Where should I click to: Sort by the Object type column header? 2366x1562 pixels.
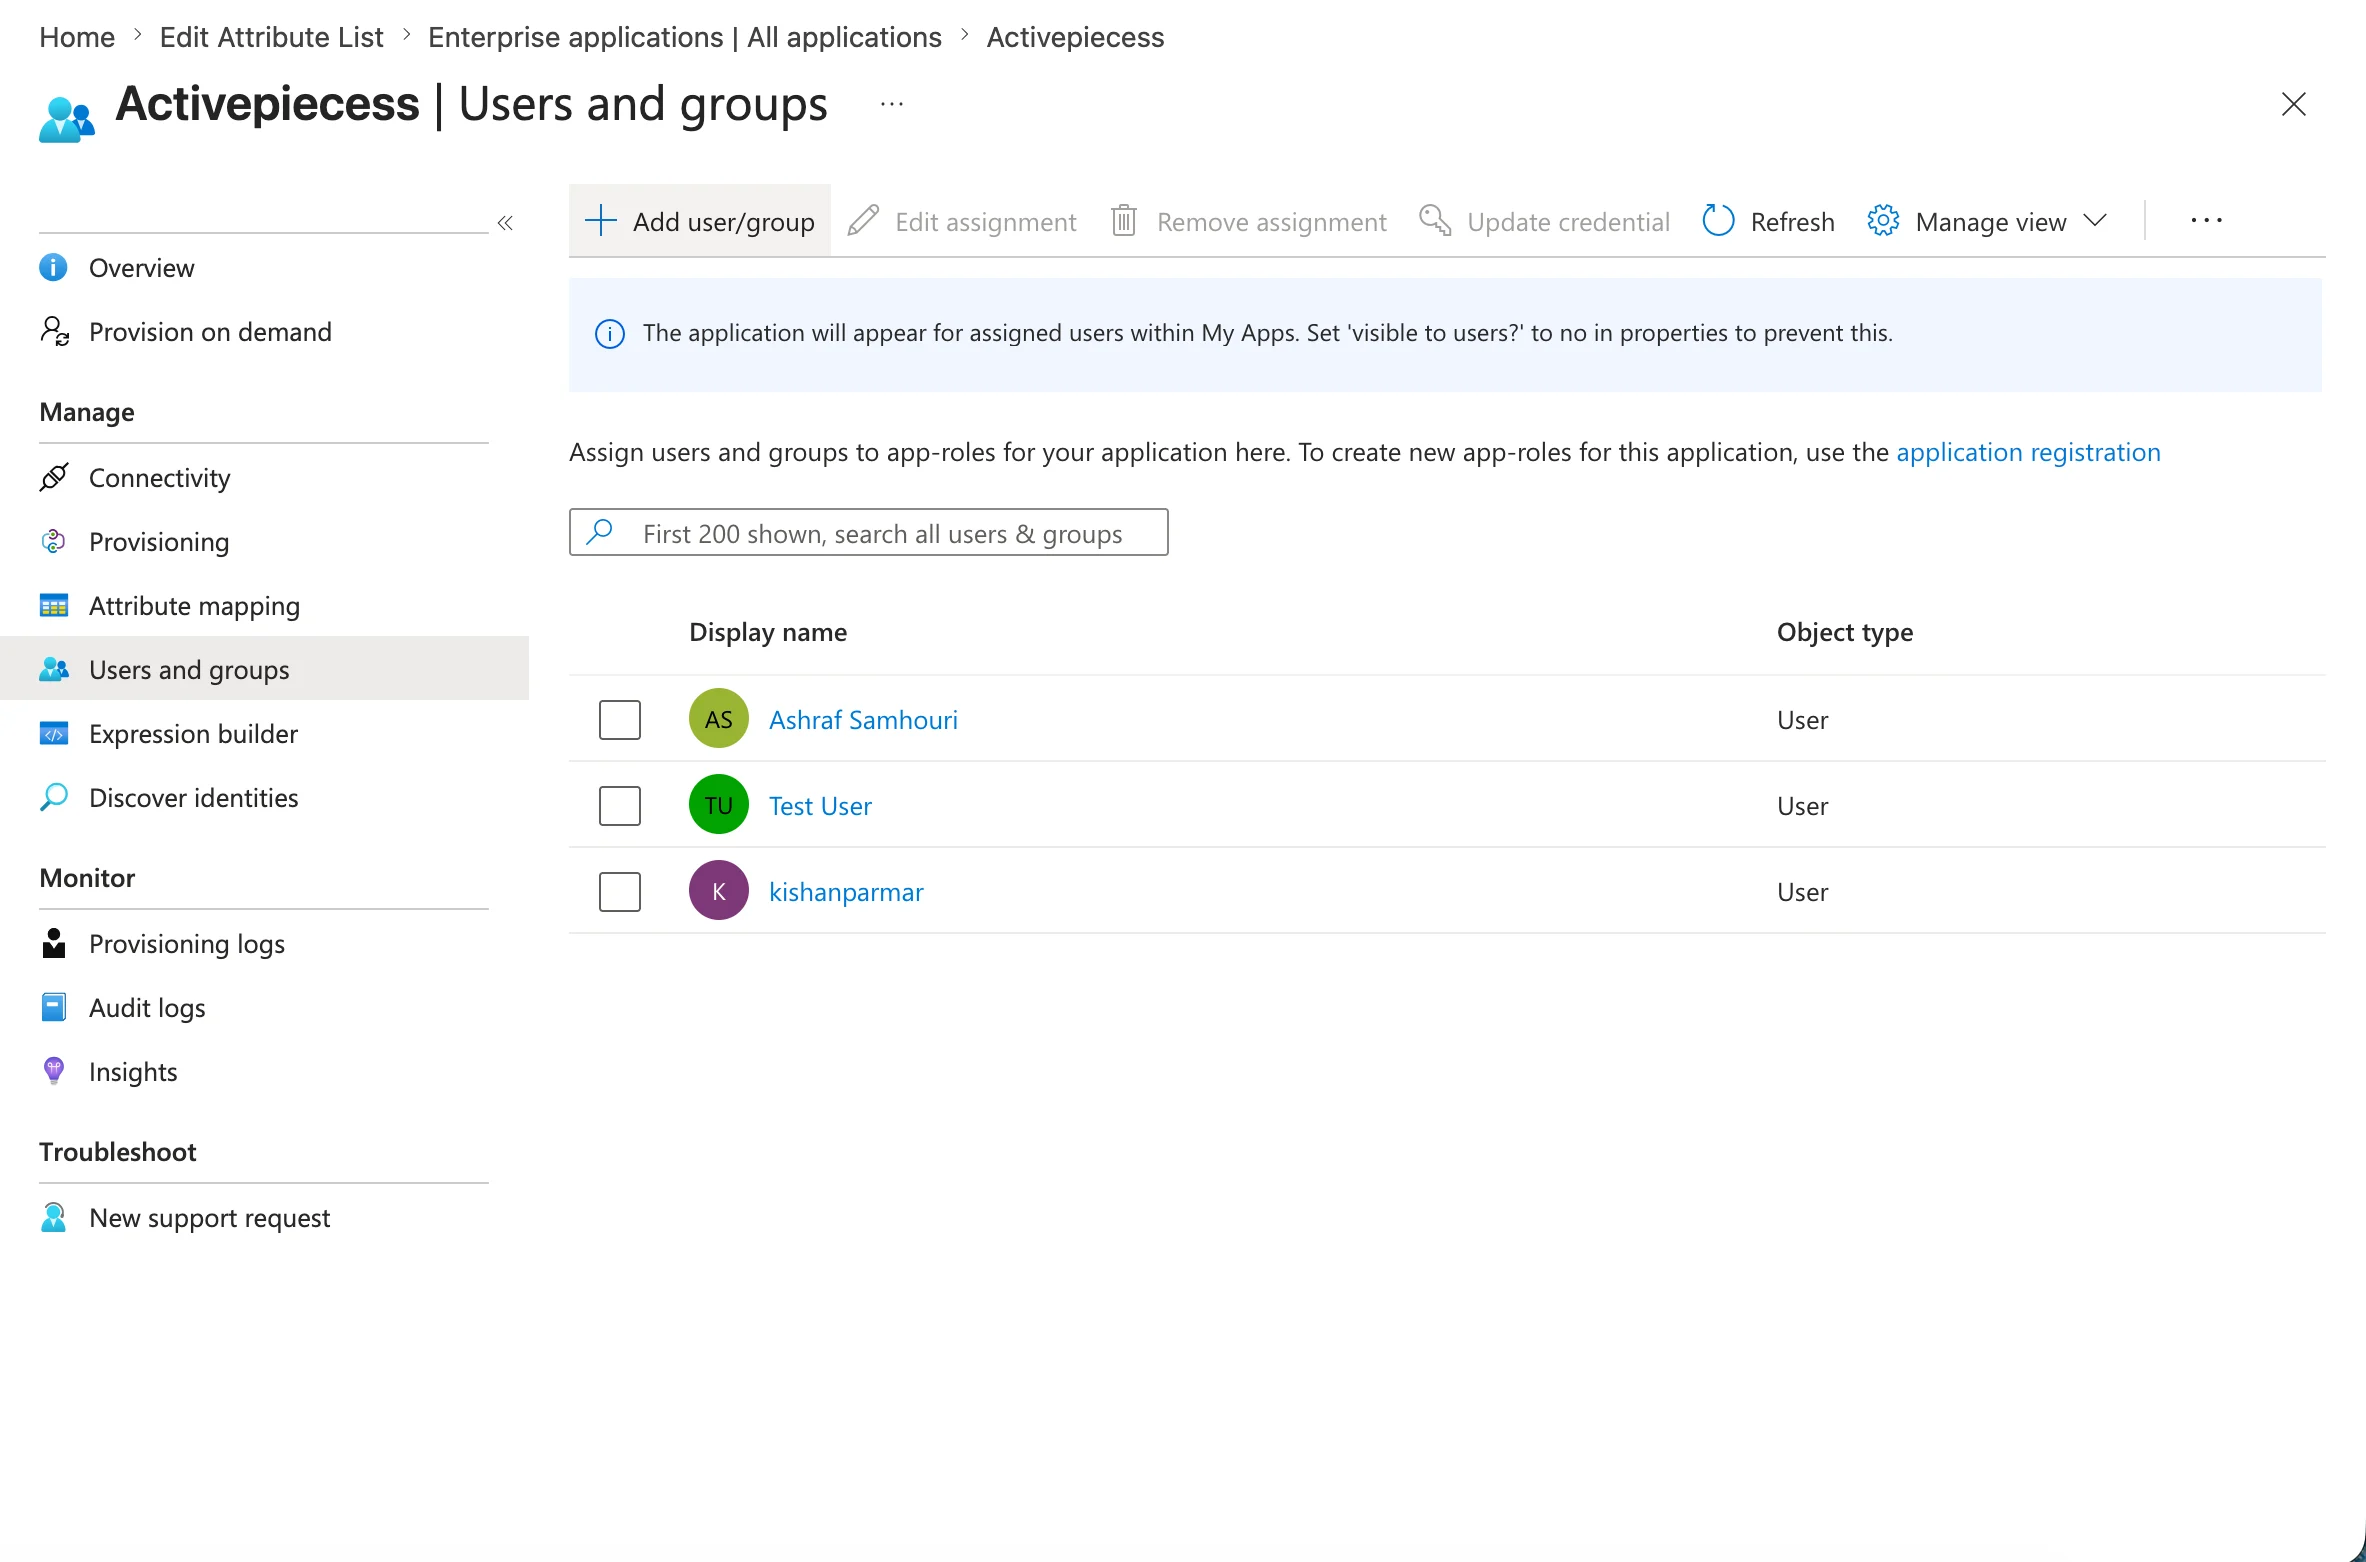pyautogui.click(x=1845, y=632)
